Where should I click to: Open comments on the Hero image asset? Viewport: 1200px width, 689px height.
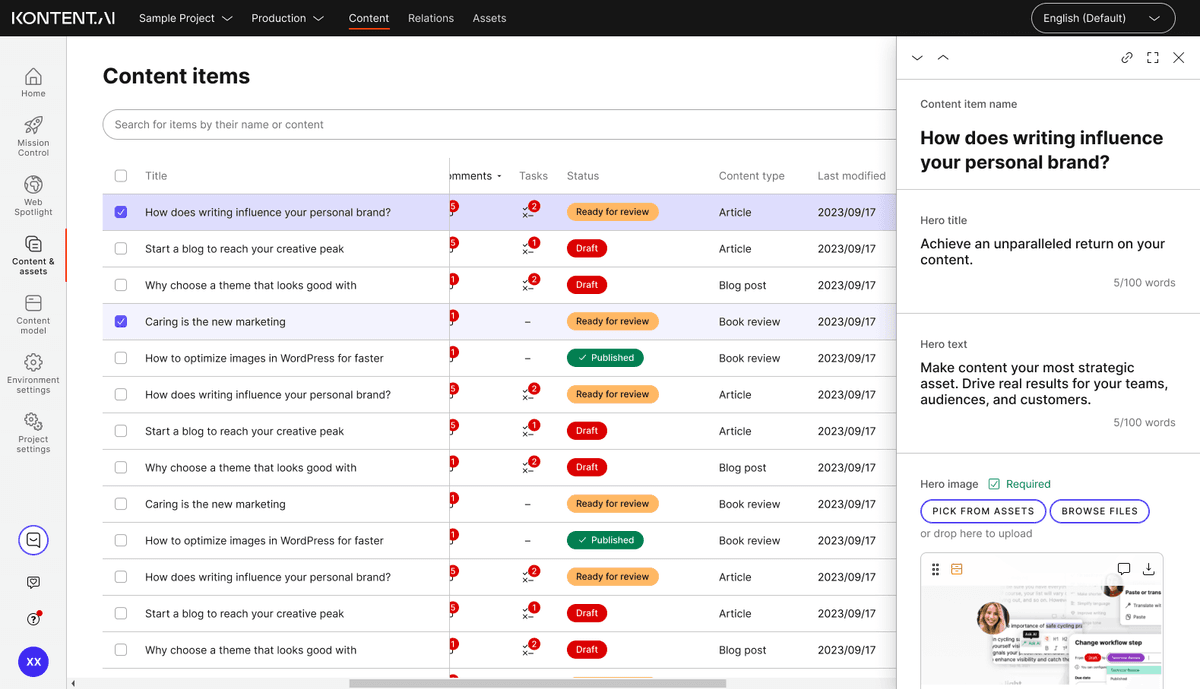point(1122,566)
